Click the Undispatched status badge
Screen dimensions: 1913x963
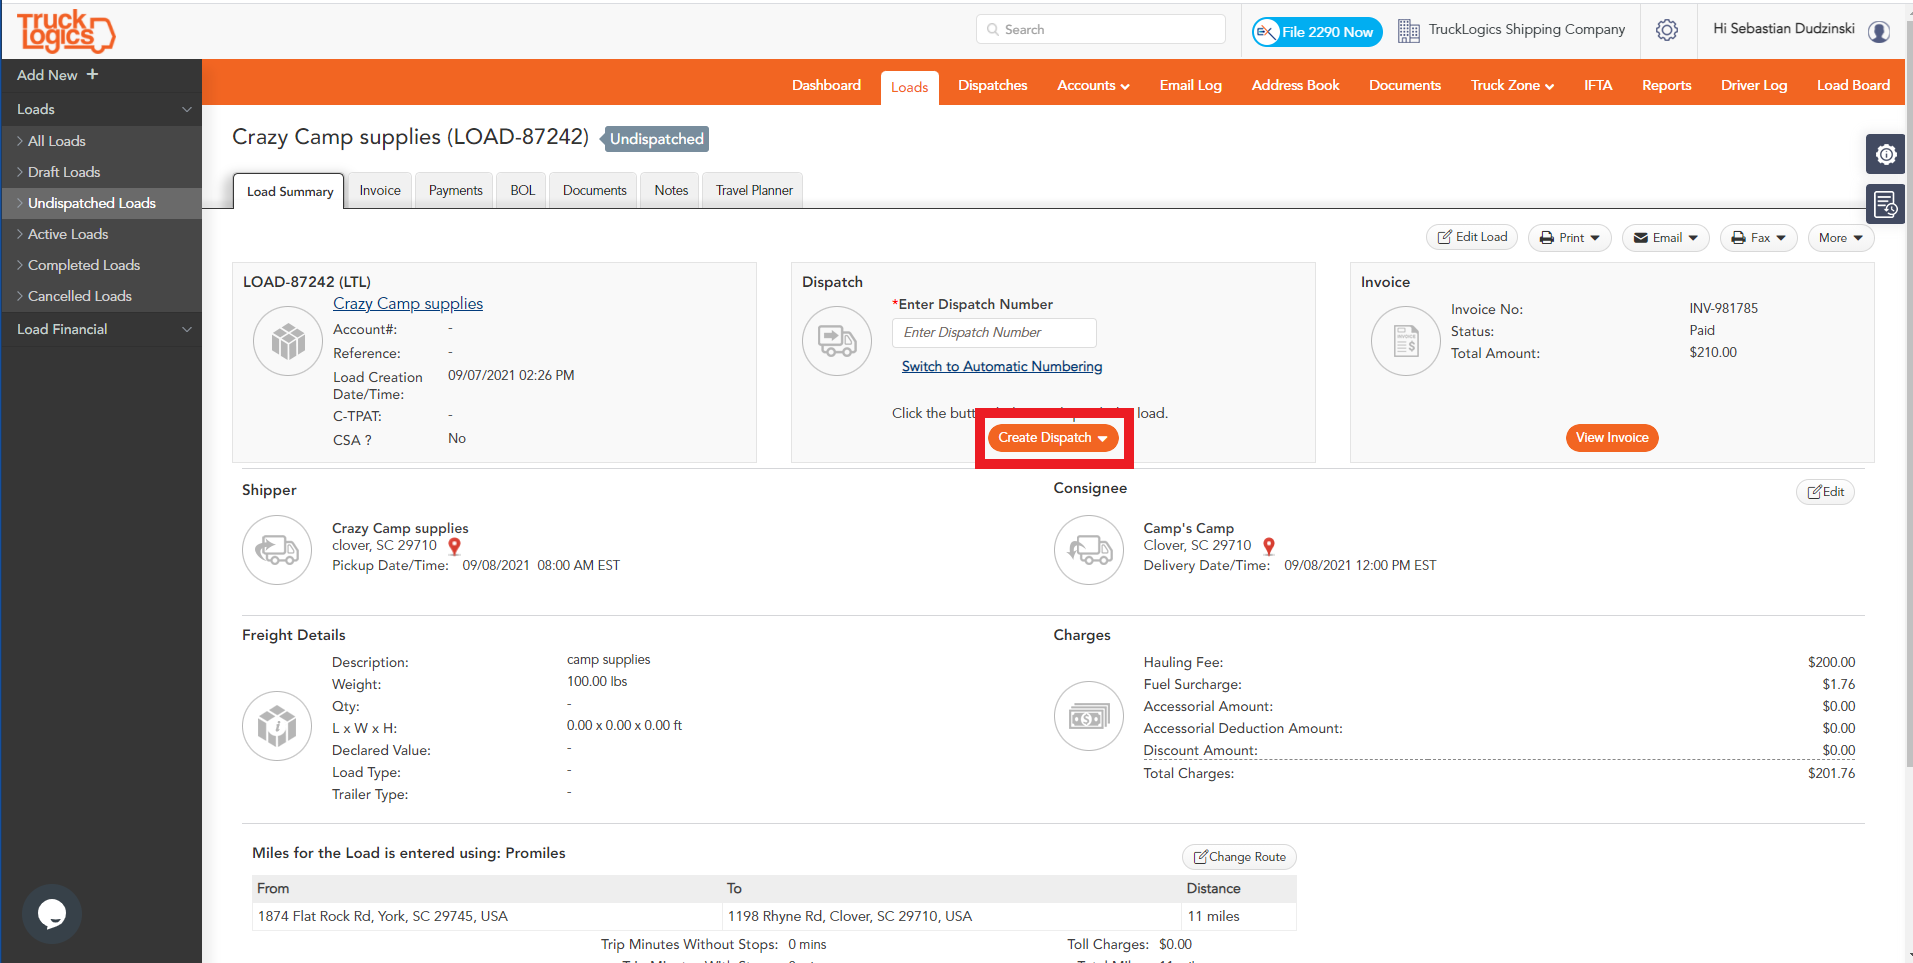tap(656, 139)
